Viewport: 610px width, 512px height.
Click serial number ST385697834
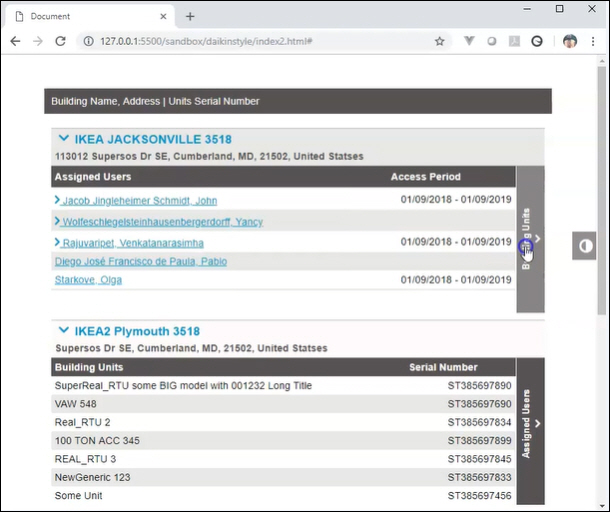coord(479,422)
